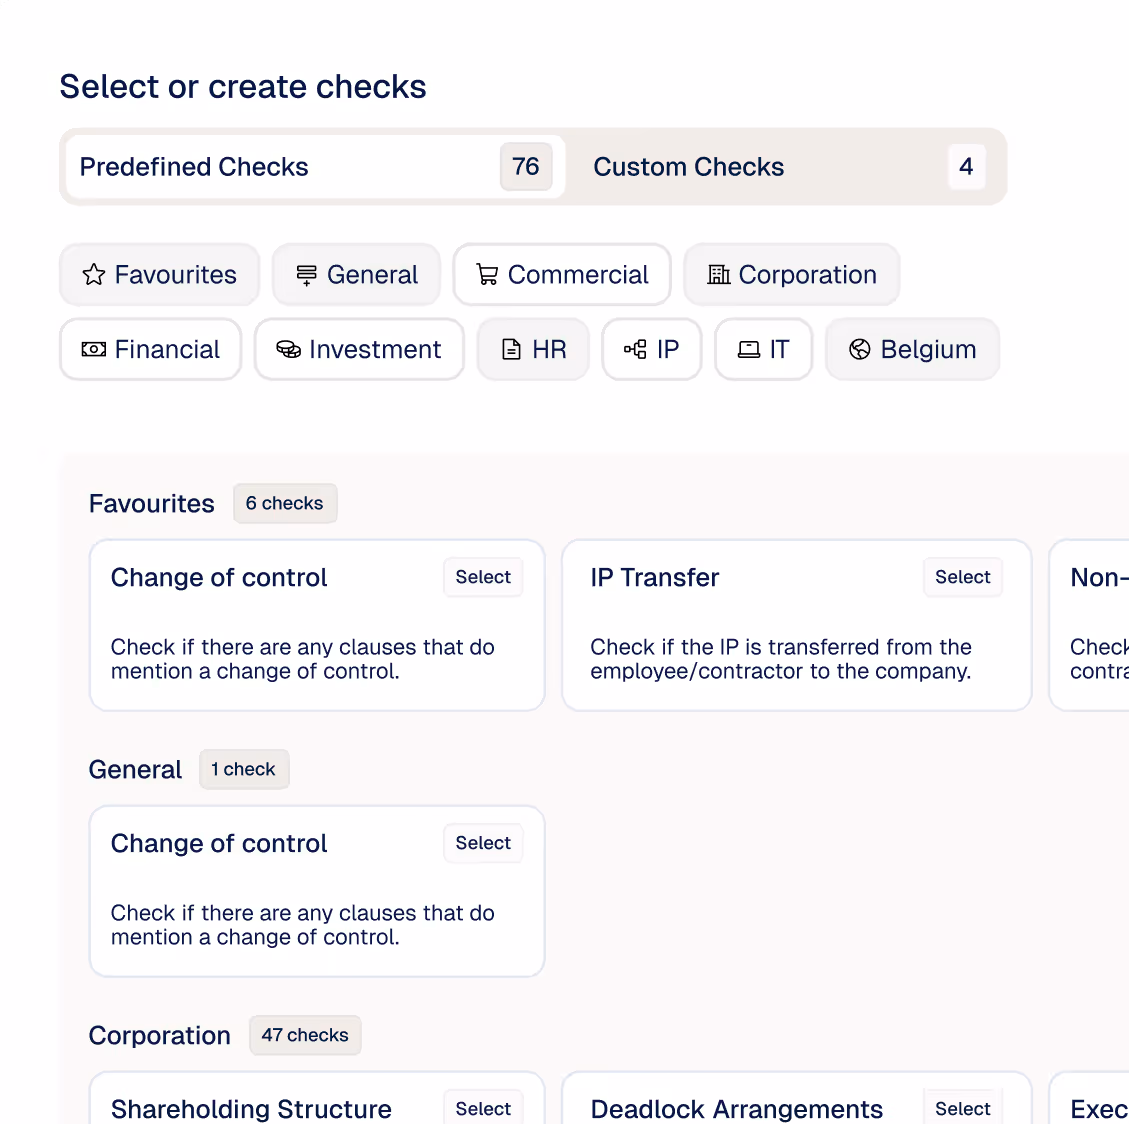The width and height of the screenshot is (1129, 1124).
Task: Select Change of control under General
Action: tap(483, 843)
